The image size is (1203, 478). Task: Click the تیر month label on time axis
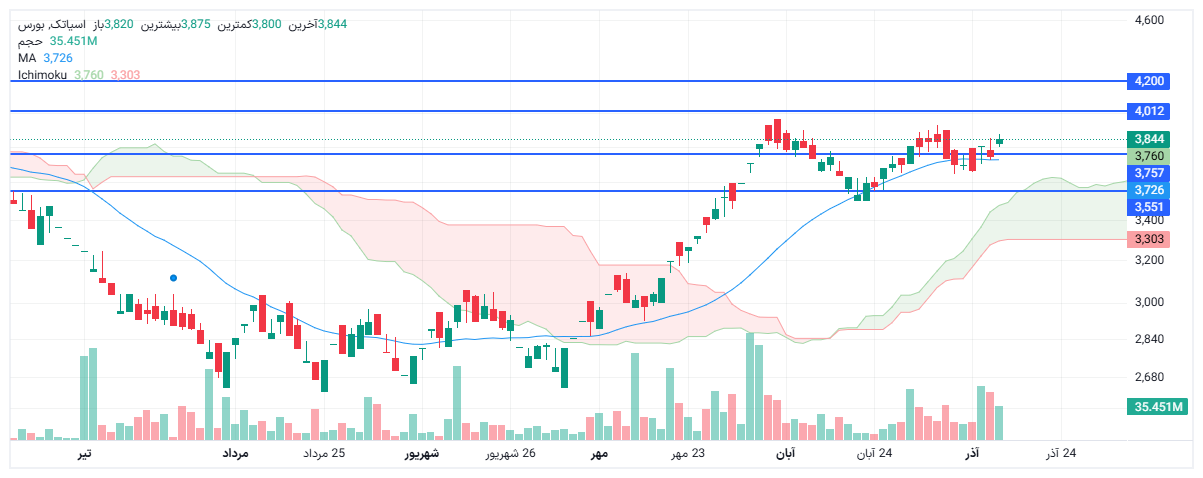[85, 454]
